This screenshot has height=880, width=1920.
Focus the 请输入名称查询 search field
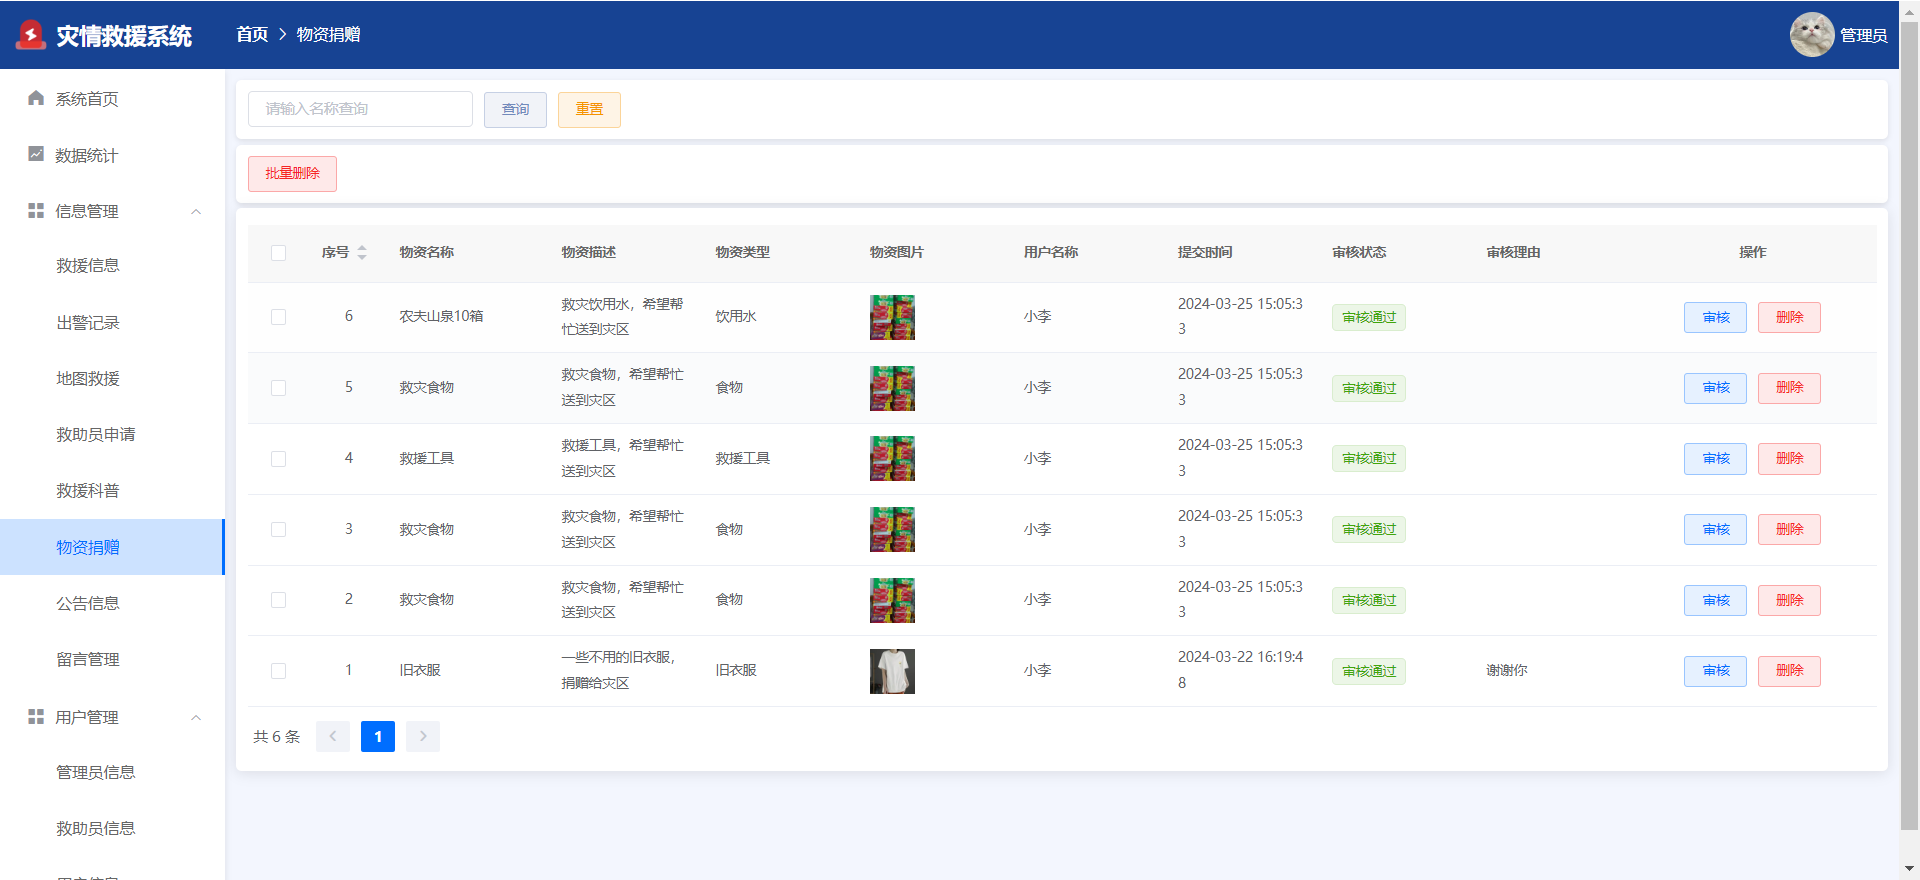[360, 109]
